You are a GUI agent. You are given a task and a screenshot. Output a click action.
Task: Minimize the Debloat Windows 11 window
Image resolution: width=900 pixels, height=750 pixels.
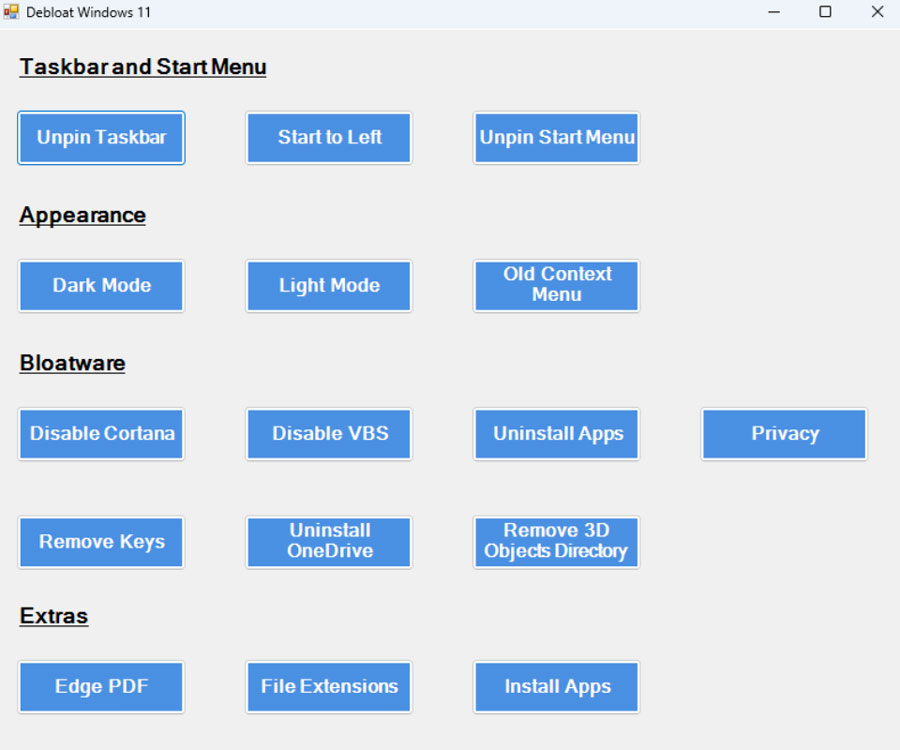click(774, 12)
